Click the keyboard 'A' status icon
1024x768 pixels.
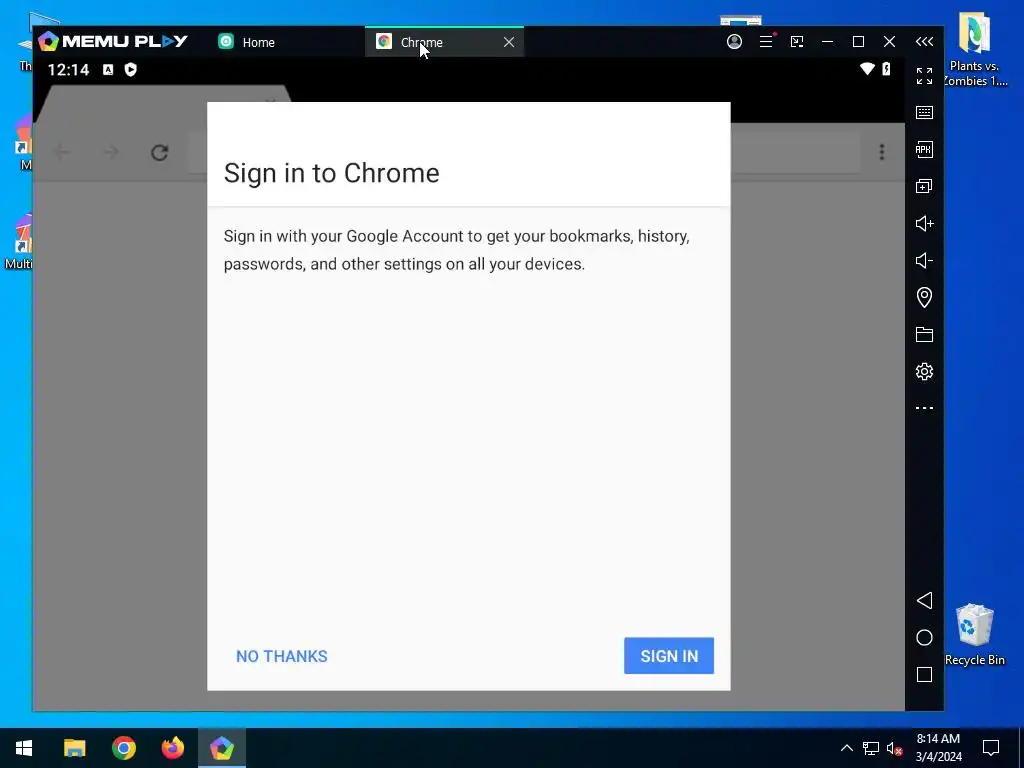(108, 69)
